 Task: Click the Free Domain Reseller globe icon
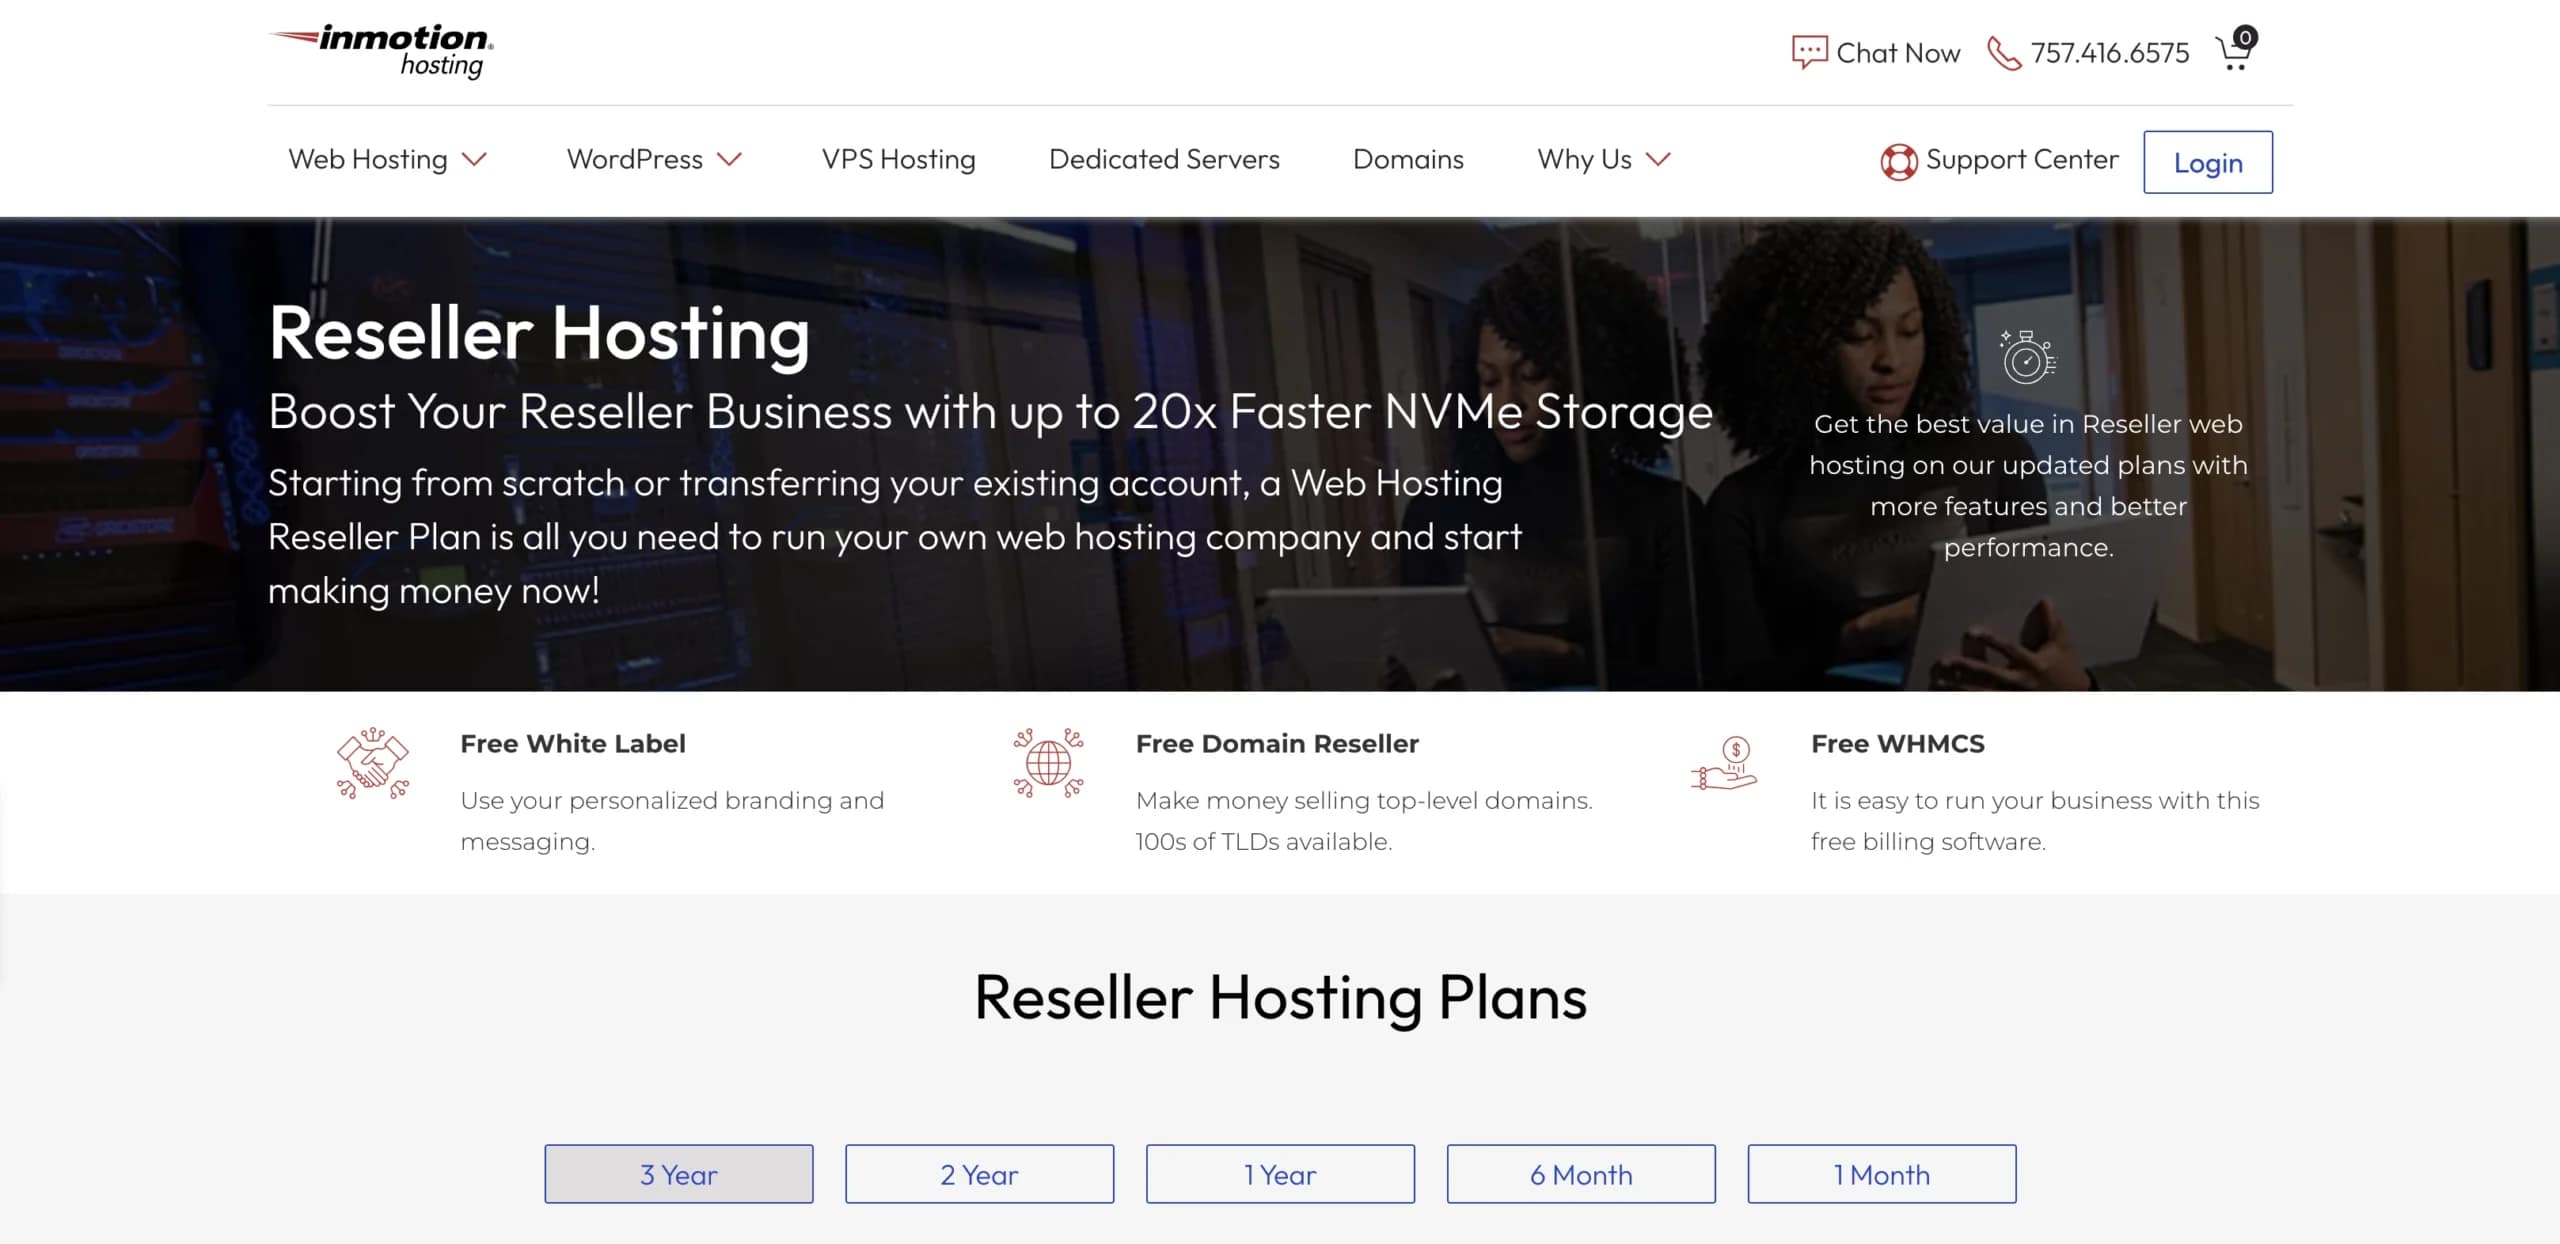[1047, 762]
